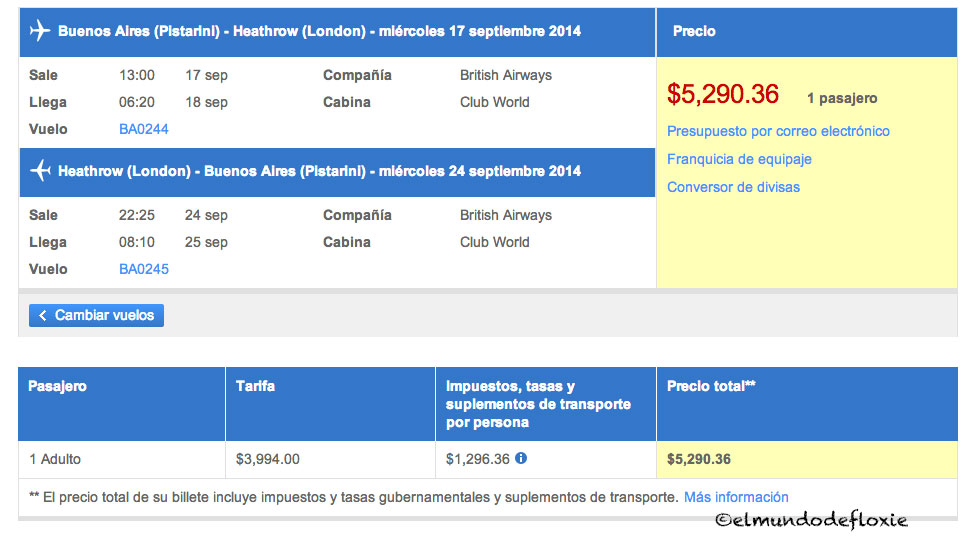Click the return flight airplane icon
978x552 pixels.
pos(40,170)
